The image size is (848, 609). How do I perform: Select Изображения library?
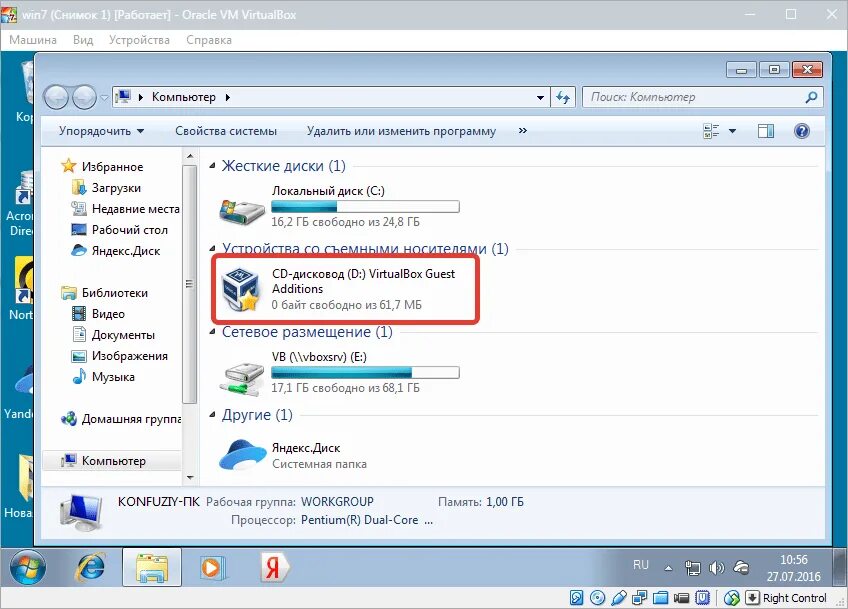120,356
